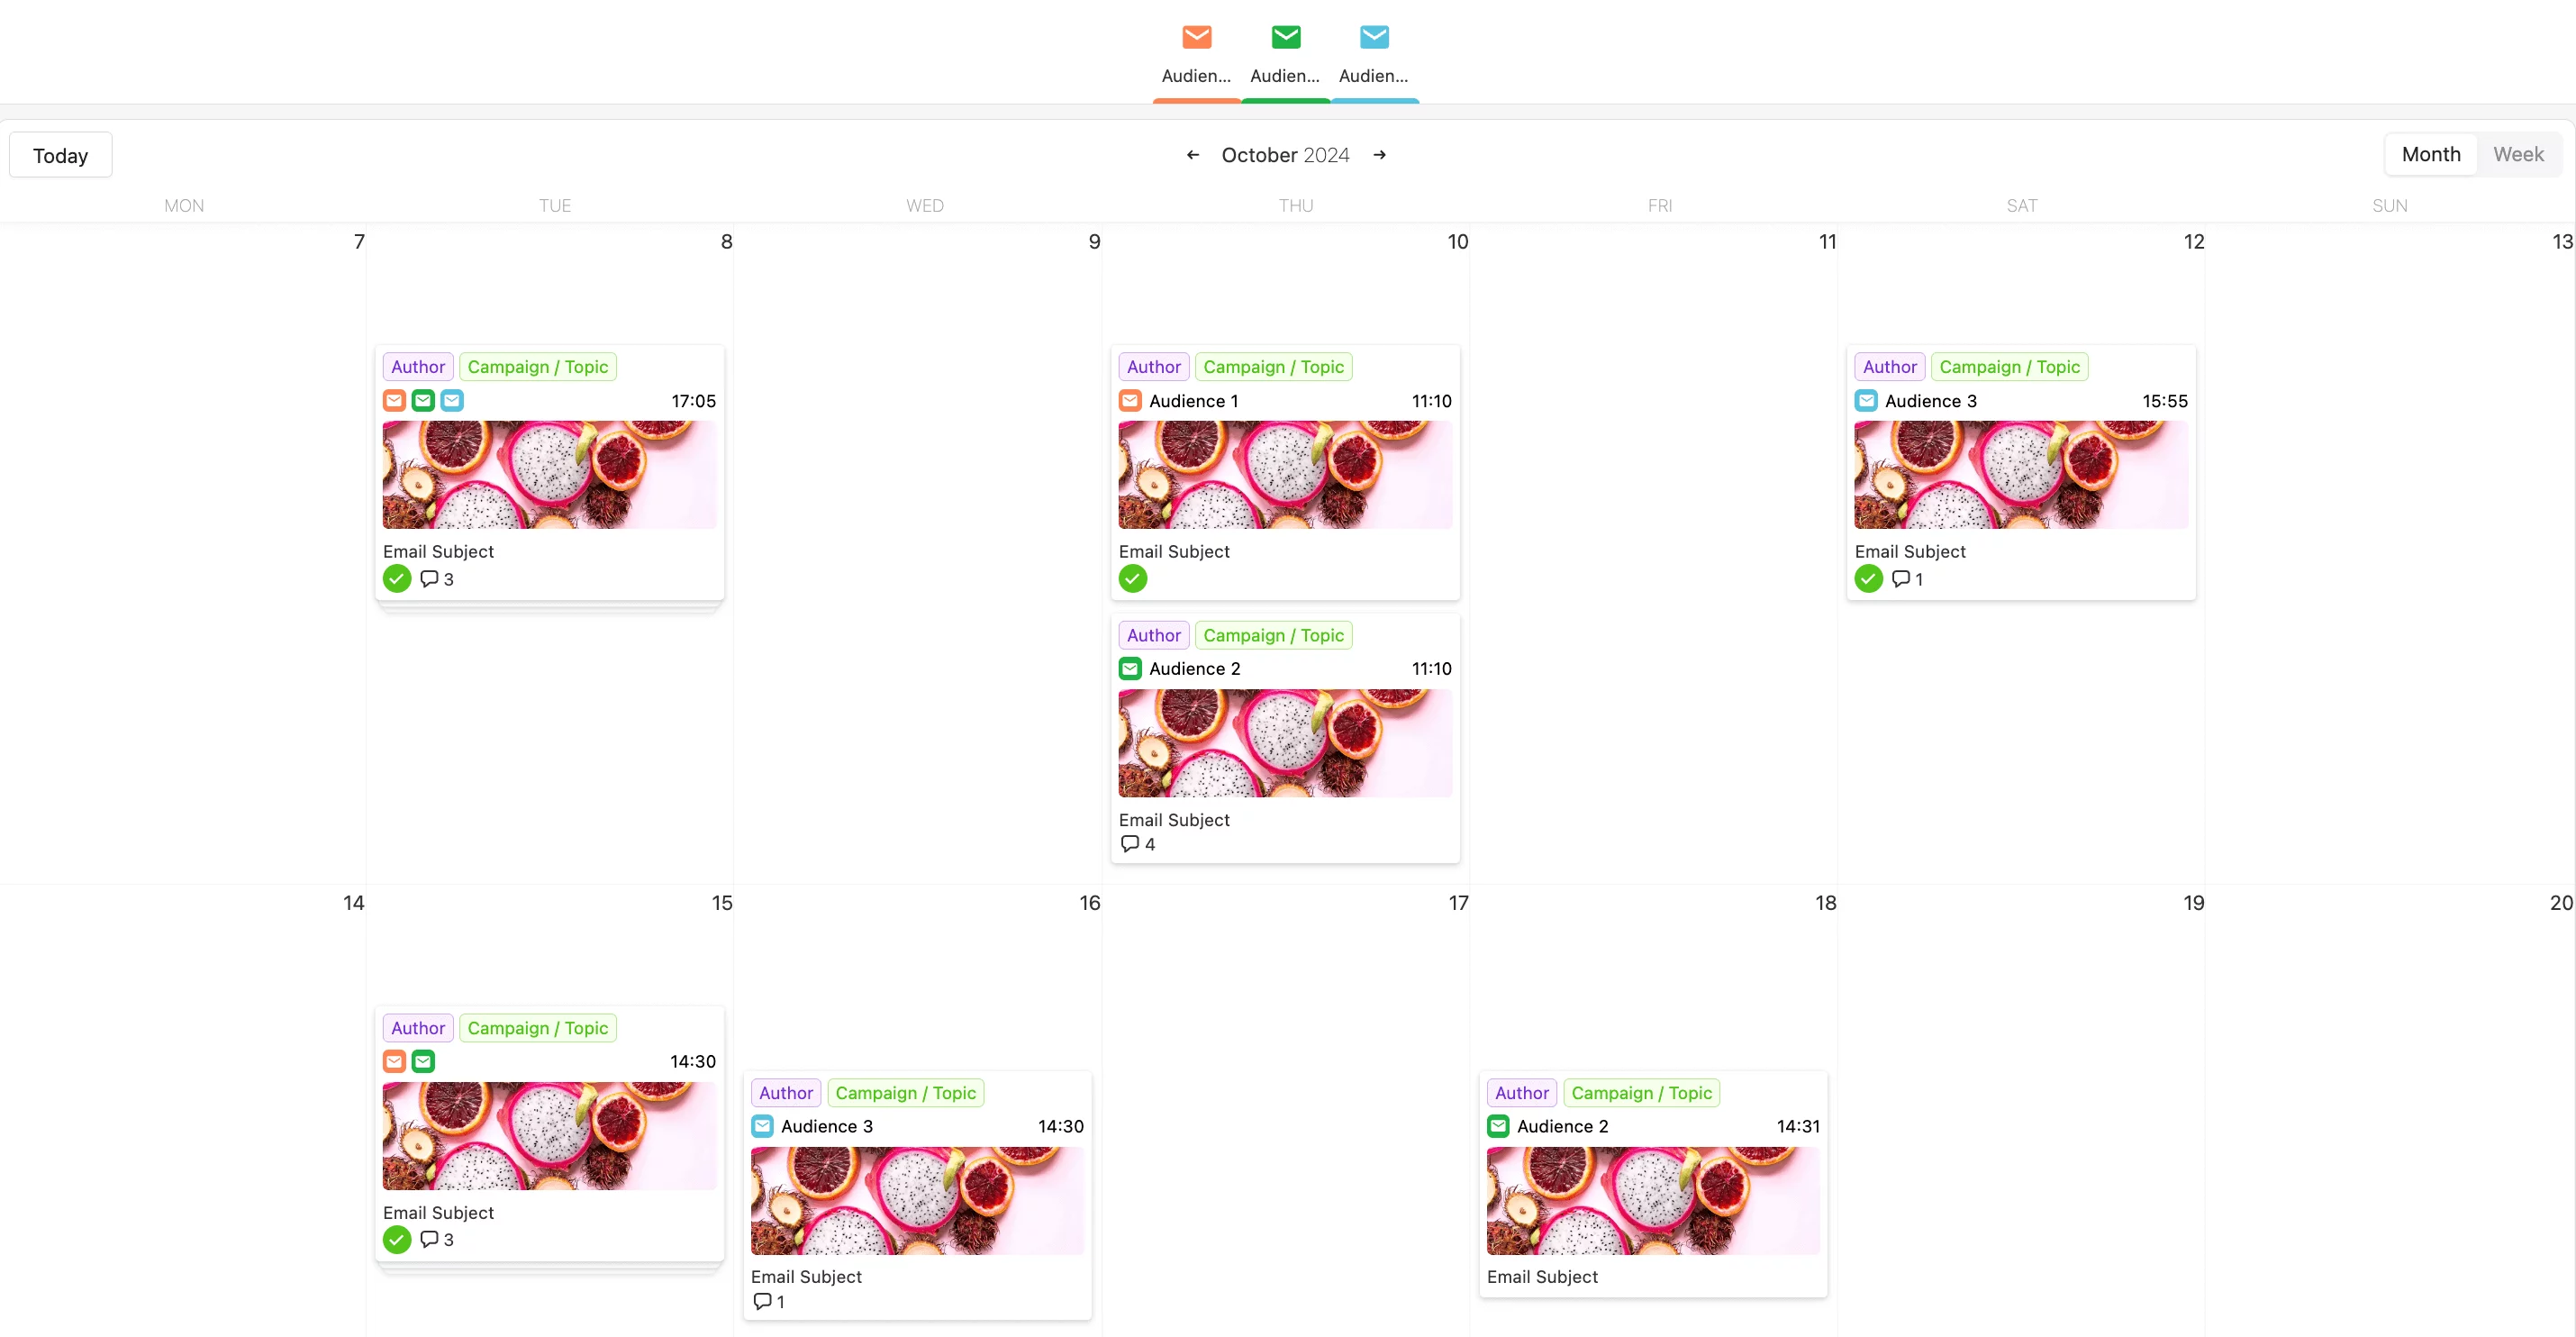2576x1337 pixels.
Task: Click the orange Audience 1 email icon
Action: click(x=1129, y=400)
